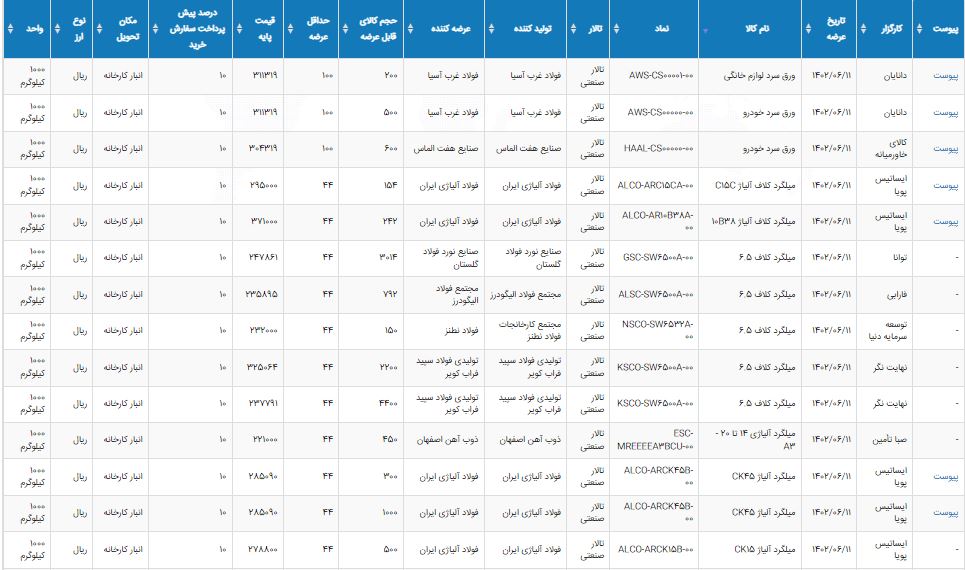Screen dimensions: 965x570
Task: Click product میلگرد آلیاژ CK15
Action: click(x=764, y=549)
